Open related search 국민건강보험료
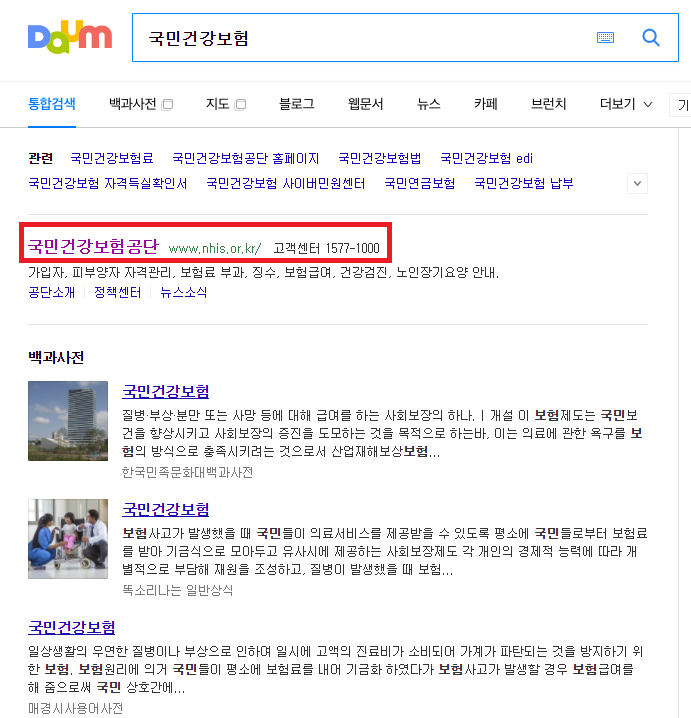The height and width of the screenshot is (718, 691). pos(112,158)
